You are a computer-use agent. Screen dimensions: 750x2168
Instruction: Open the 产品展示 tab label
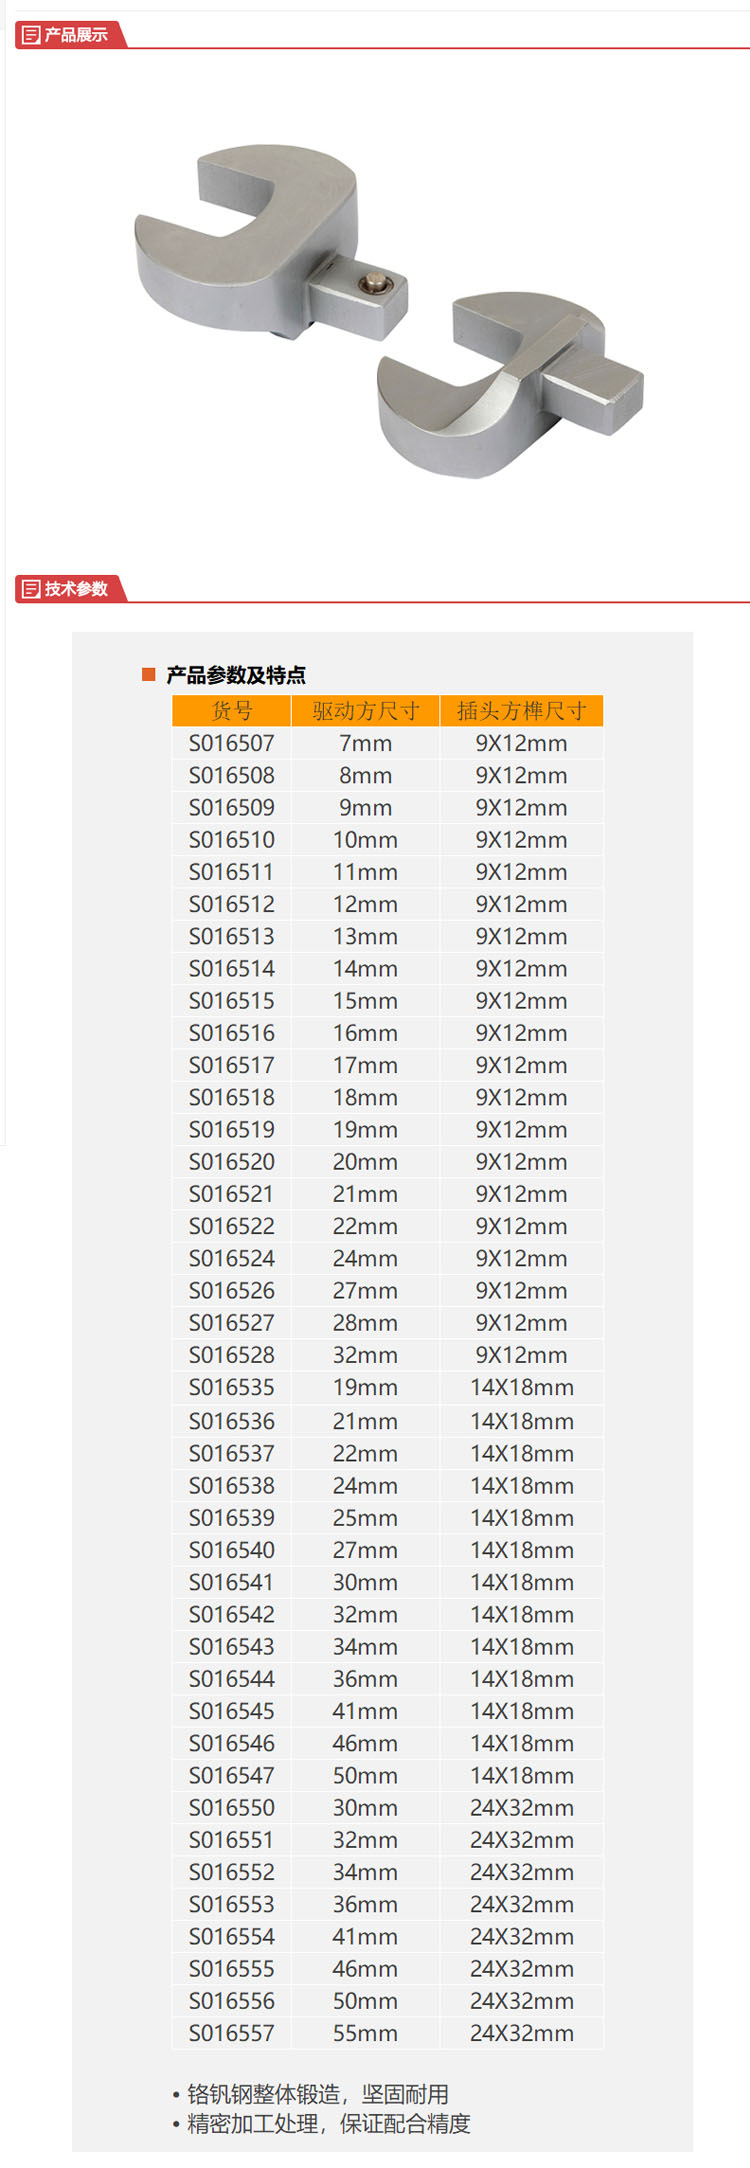(x=76, y=35)
